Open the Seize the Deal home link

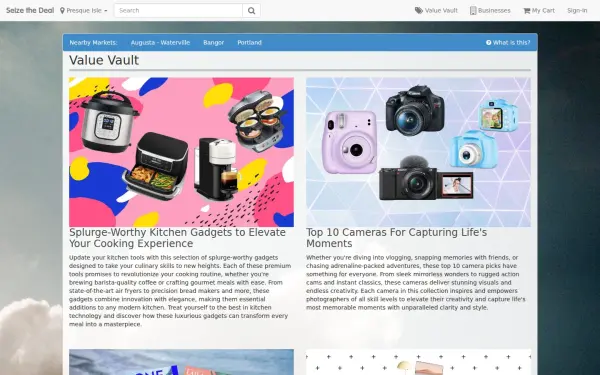[x=30, y=10]
